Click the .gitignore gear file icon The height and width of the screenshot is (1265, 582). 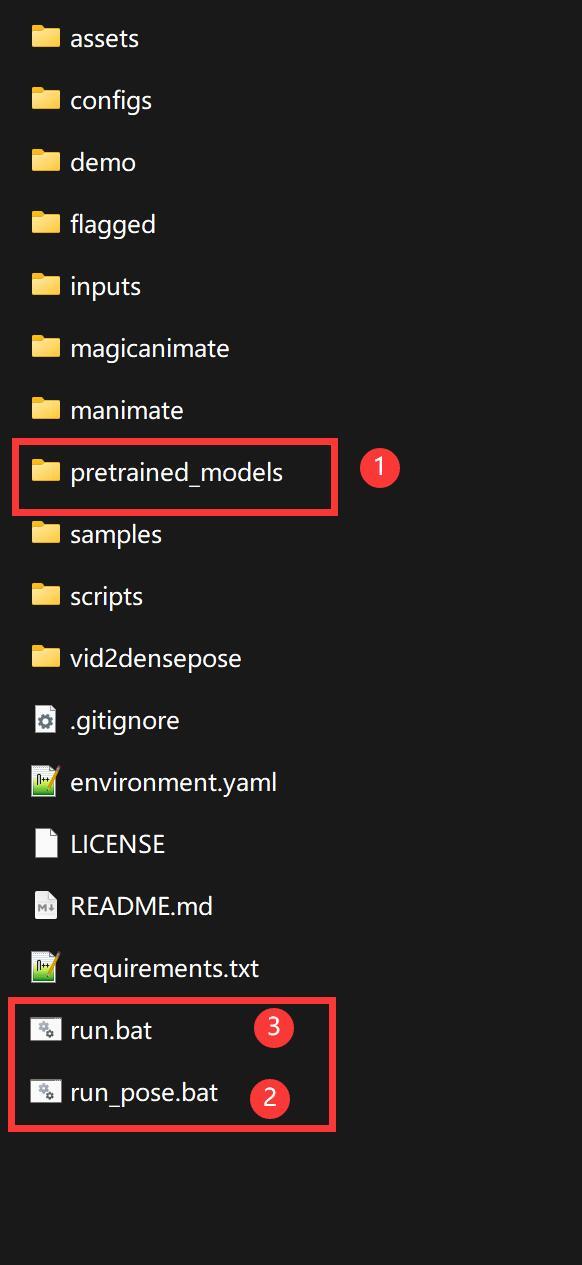click(46, 720)
